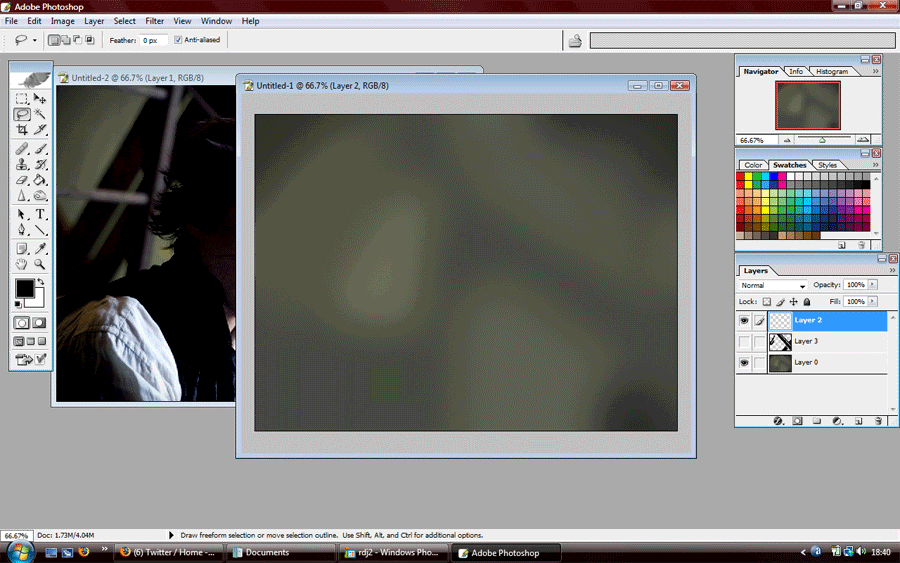Delete layer trash button in Layers
900x563 pixels.
878,421
